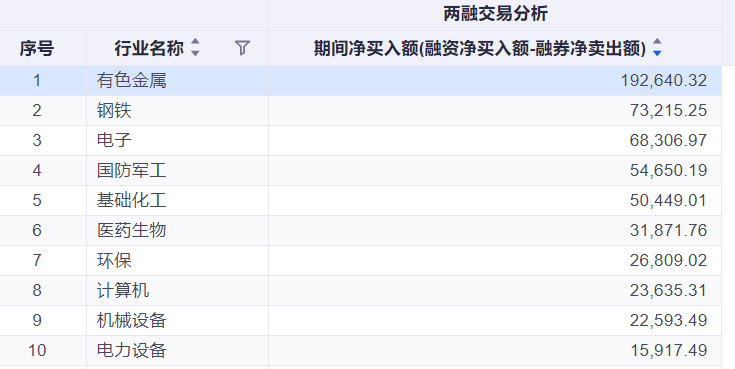
Task: Click the value 50,449.01
Action: 668,201
